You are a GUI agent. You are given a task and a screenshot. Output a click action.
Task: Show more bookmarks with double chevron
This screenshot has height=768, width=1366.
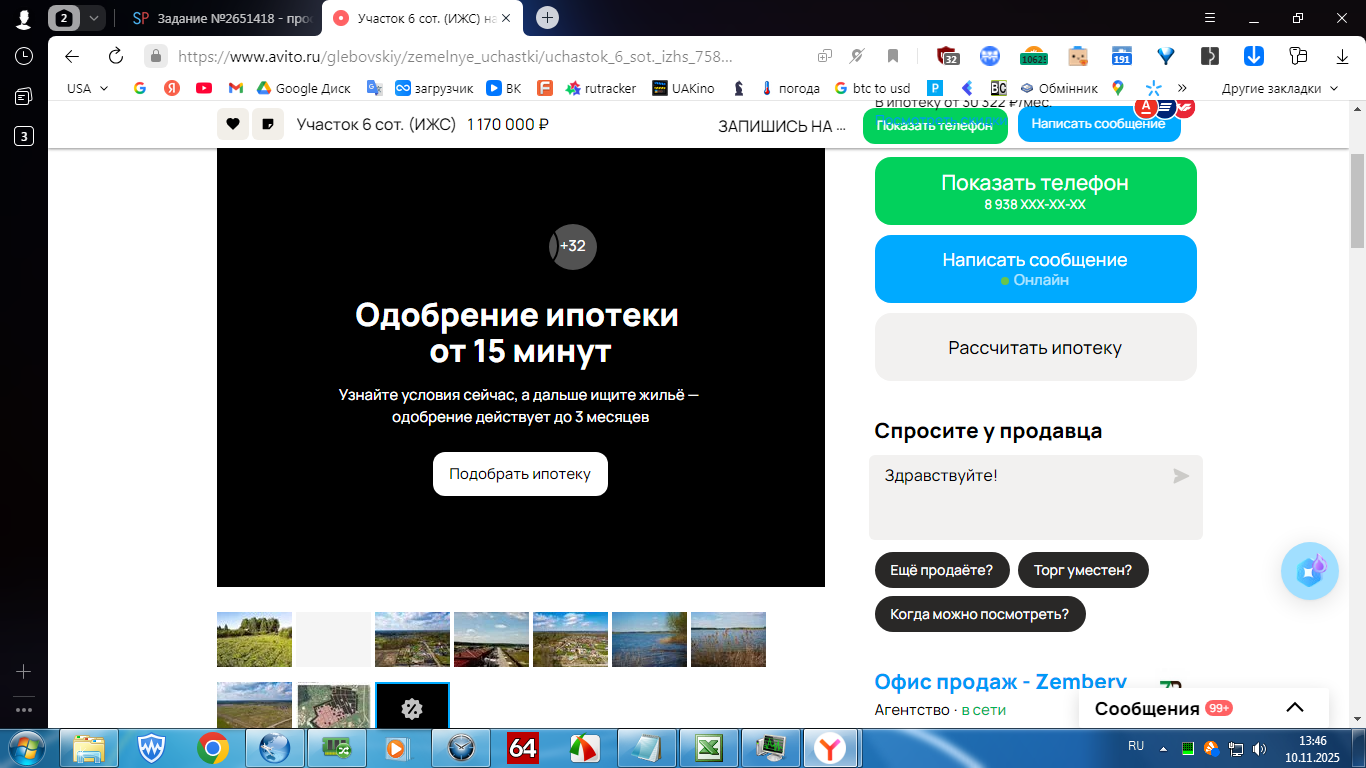click(x=1182, y=88)
